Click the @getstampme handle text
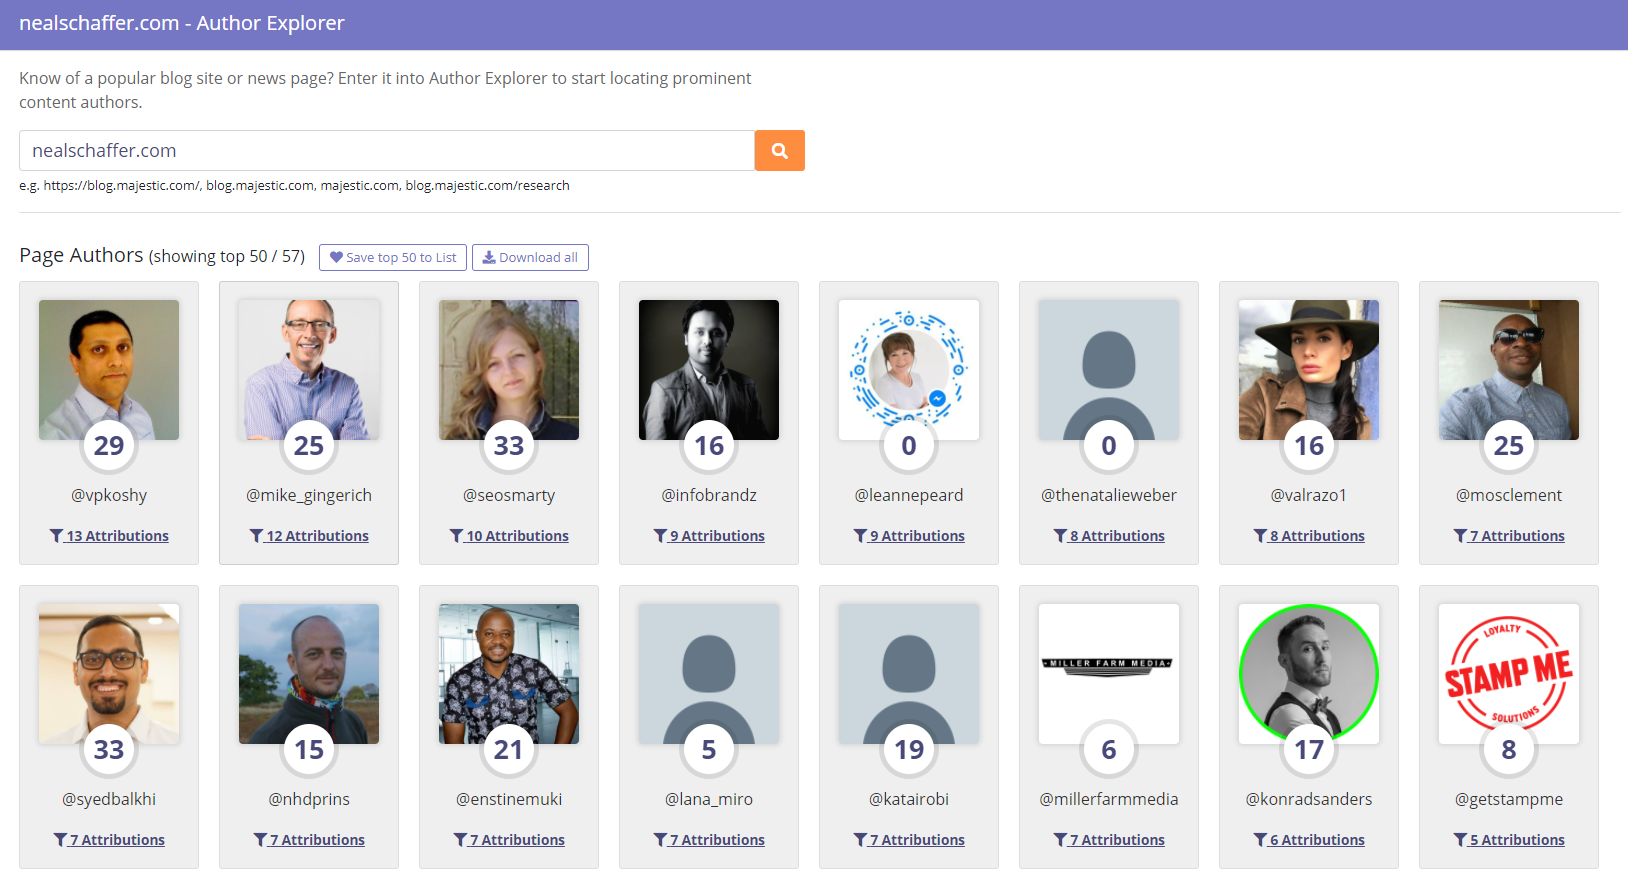 coord(1509,799)
